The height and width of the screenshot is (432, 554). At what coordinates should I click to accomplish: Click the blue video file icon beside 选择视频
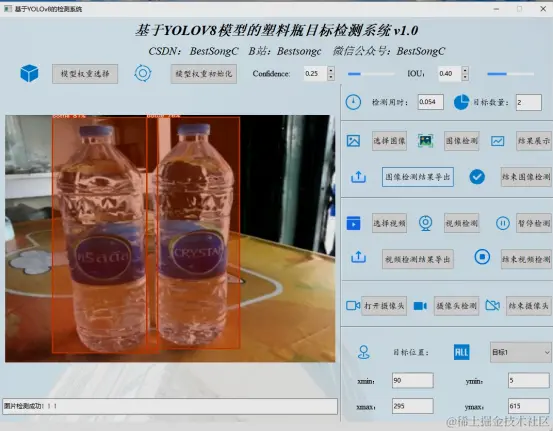353,223
